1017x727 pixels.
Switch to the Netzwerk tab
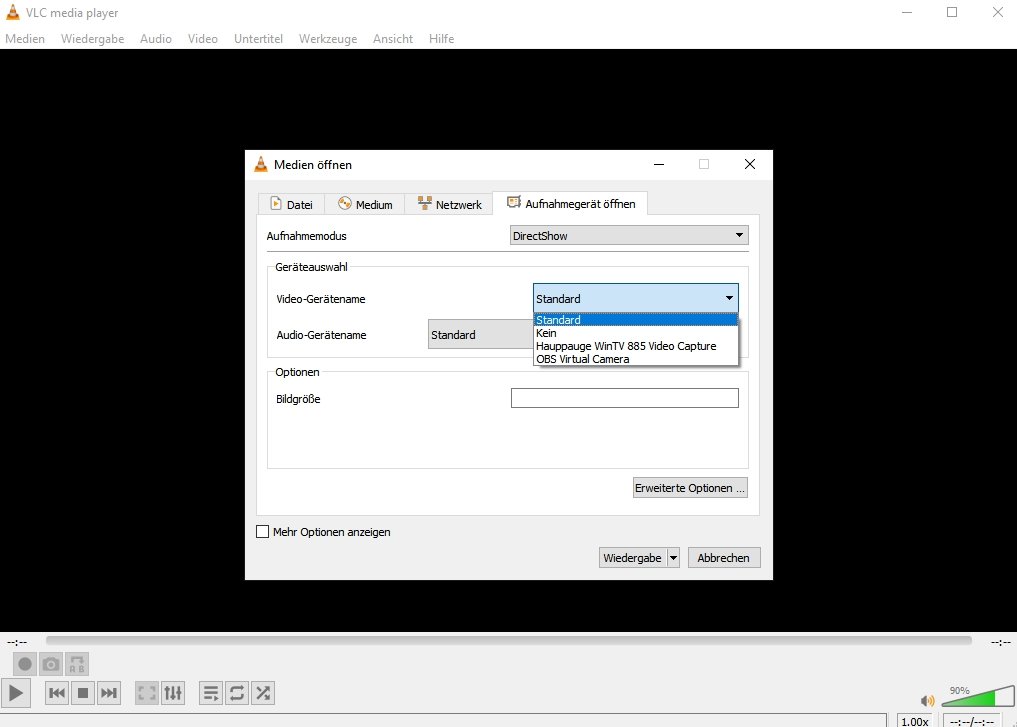pyautogui.click(x=449, y=204)
